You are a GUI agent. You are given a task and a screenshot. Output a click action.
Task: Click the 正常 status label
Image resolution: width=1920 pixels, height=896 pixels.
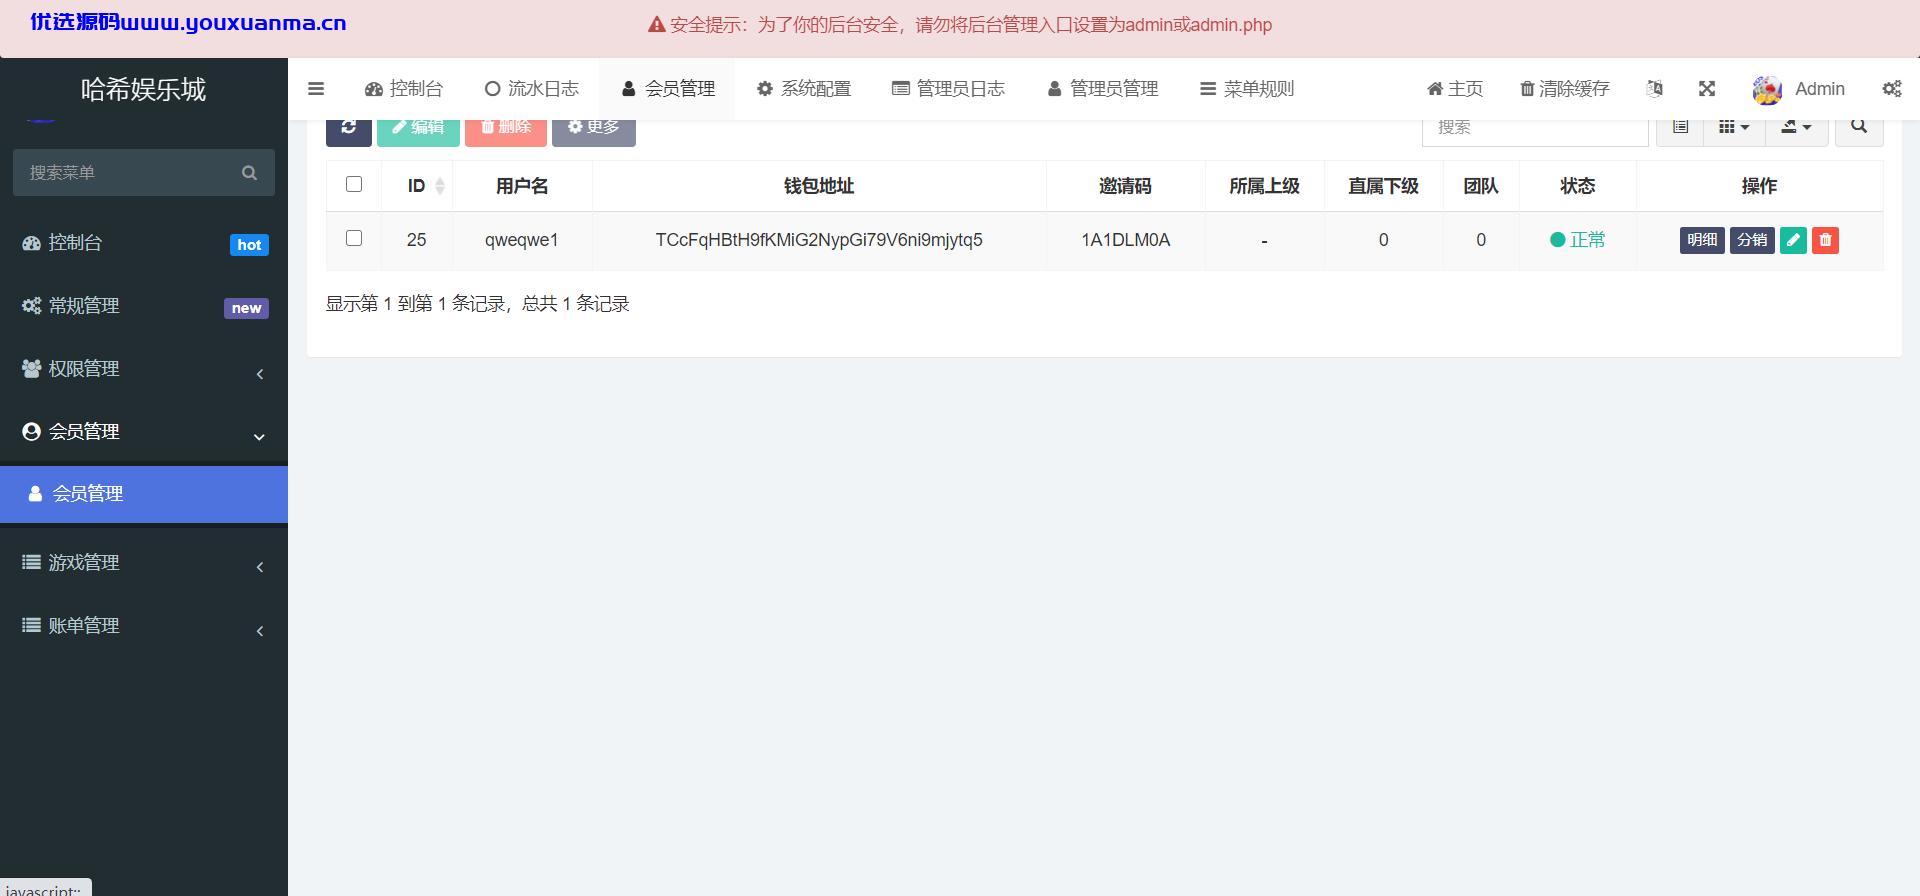(1588, 240)
